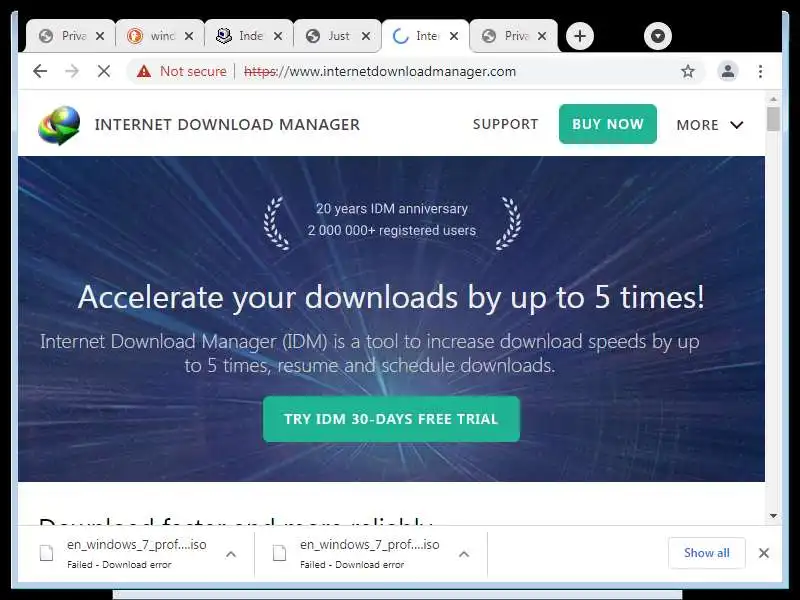The height and width of the screenshot is (600, 800).
Task: Click the browser forward arrow
Action: [x=72, y=71]
